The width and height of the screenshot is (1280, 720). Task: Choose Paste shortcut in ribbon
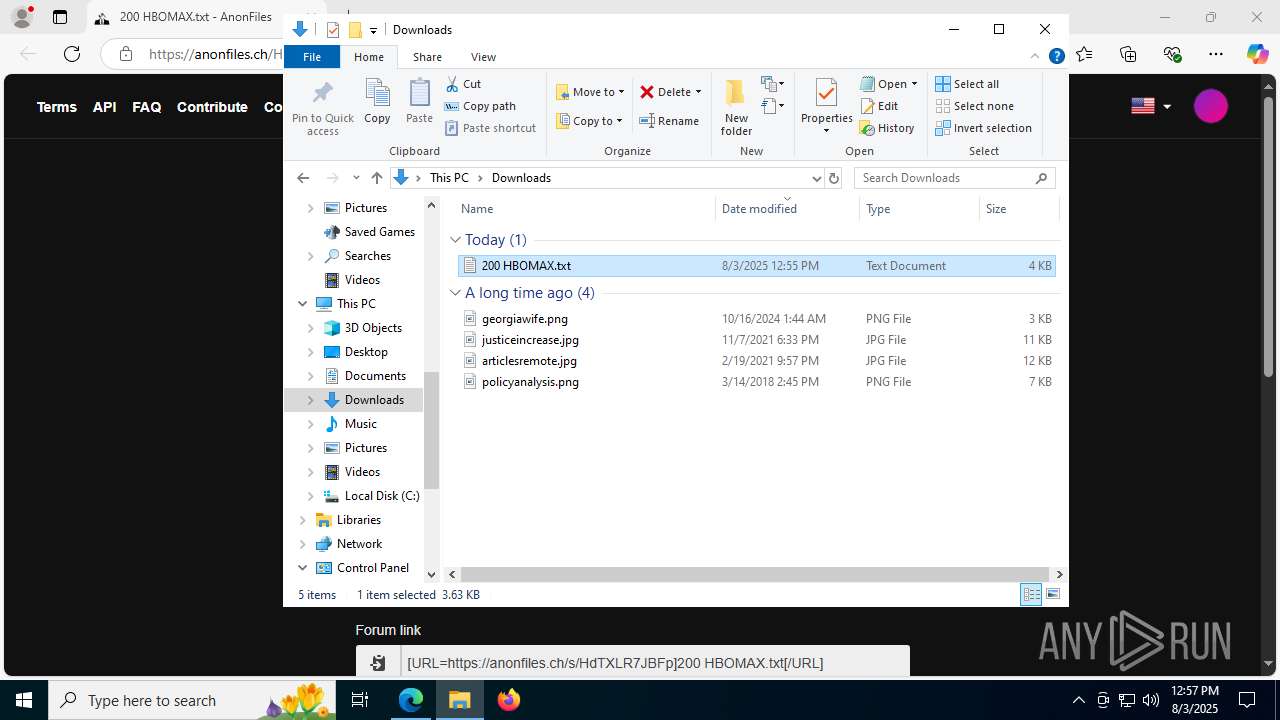pos(490,128)
